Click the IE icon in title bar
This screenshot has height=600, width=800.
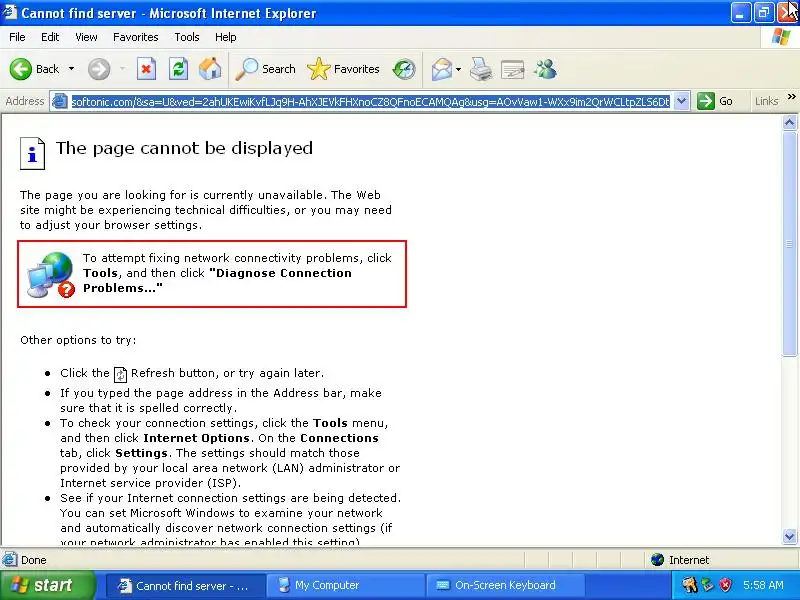[x=10, y=12]
